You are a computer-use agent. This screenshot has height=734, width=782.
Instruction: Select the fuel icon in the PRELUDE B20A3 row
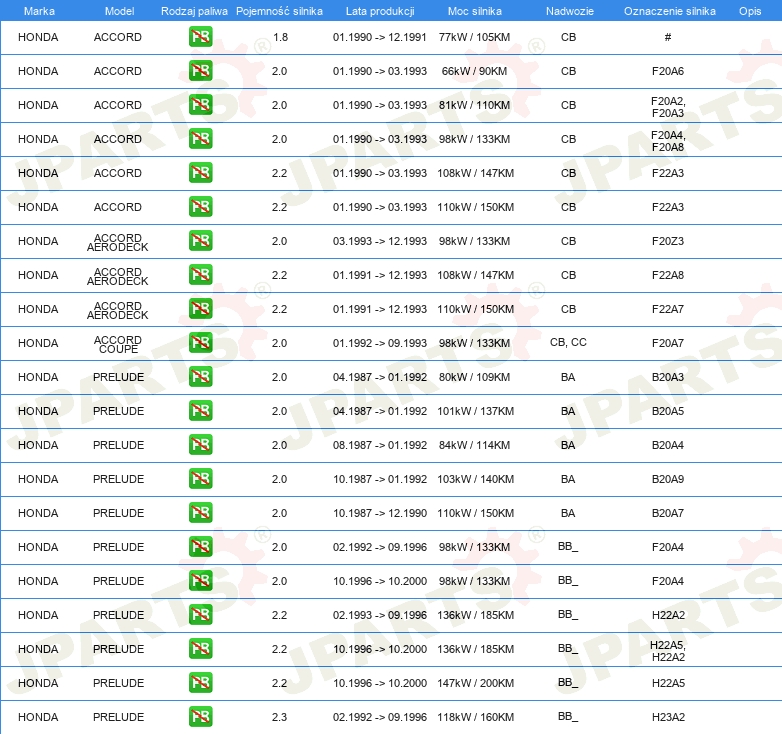tap(200, 376)
